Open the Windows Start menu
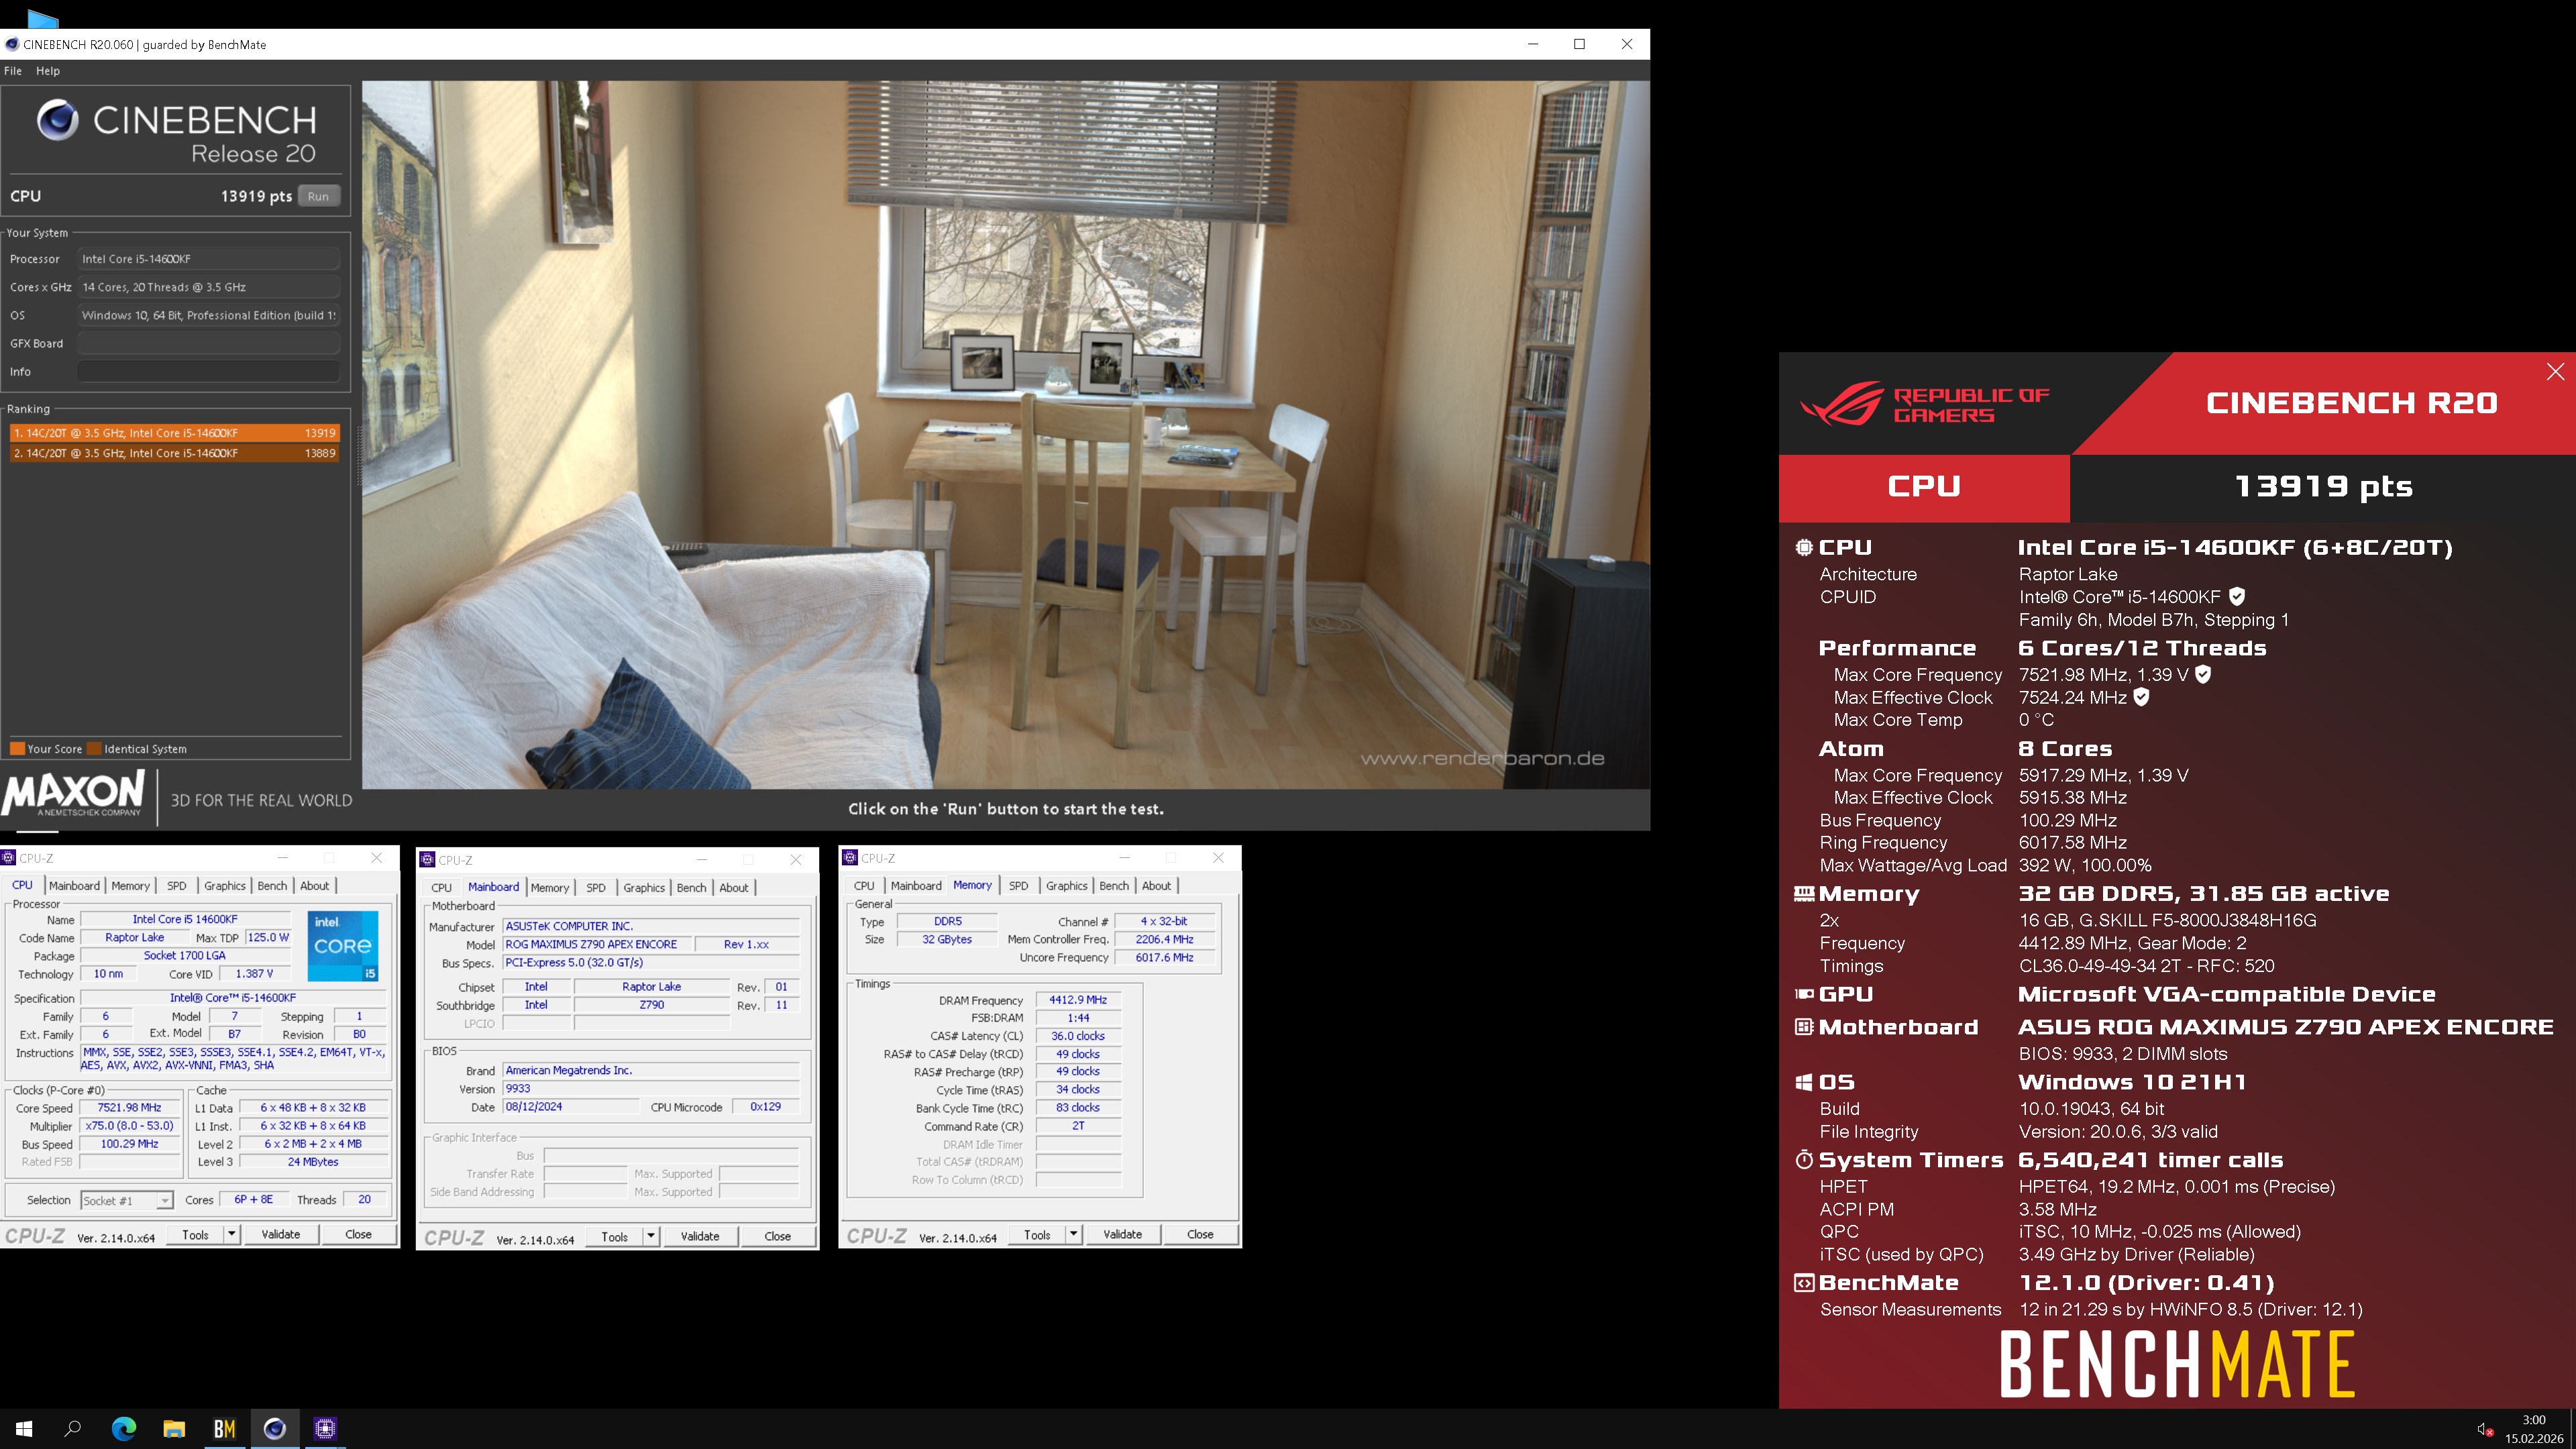 24,1428
